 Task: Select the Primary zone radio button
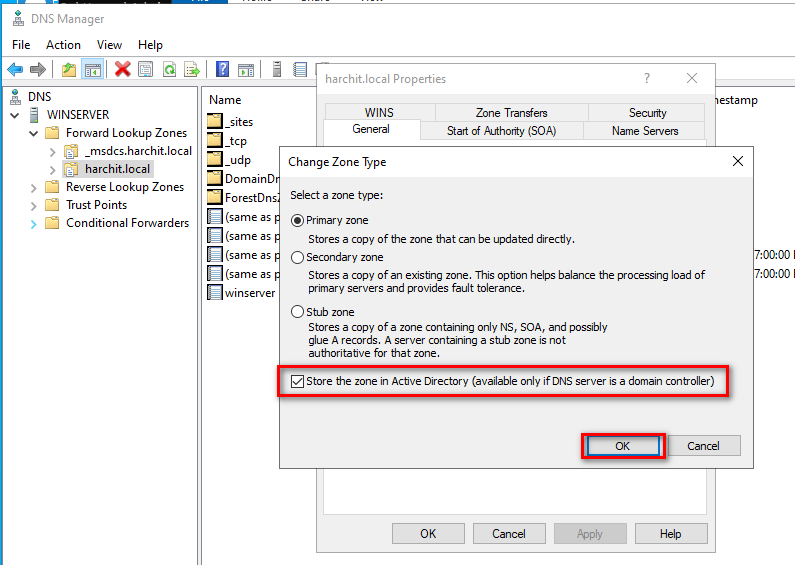click(x=297, y=220)
